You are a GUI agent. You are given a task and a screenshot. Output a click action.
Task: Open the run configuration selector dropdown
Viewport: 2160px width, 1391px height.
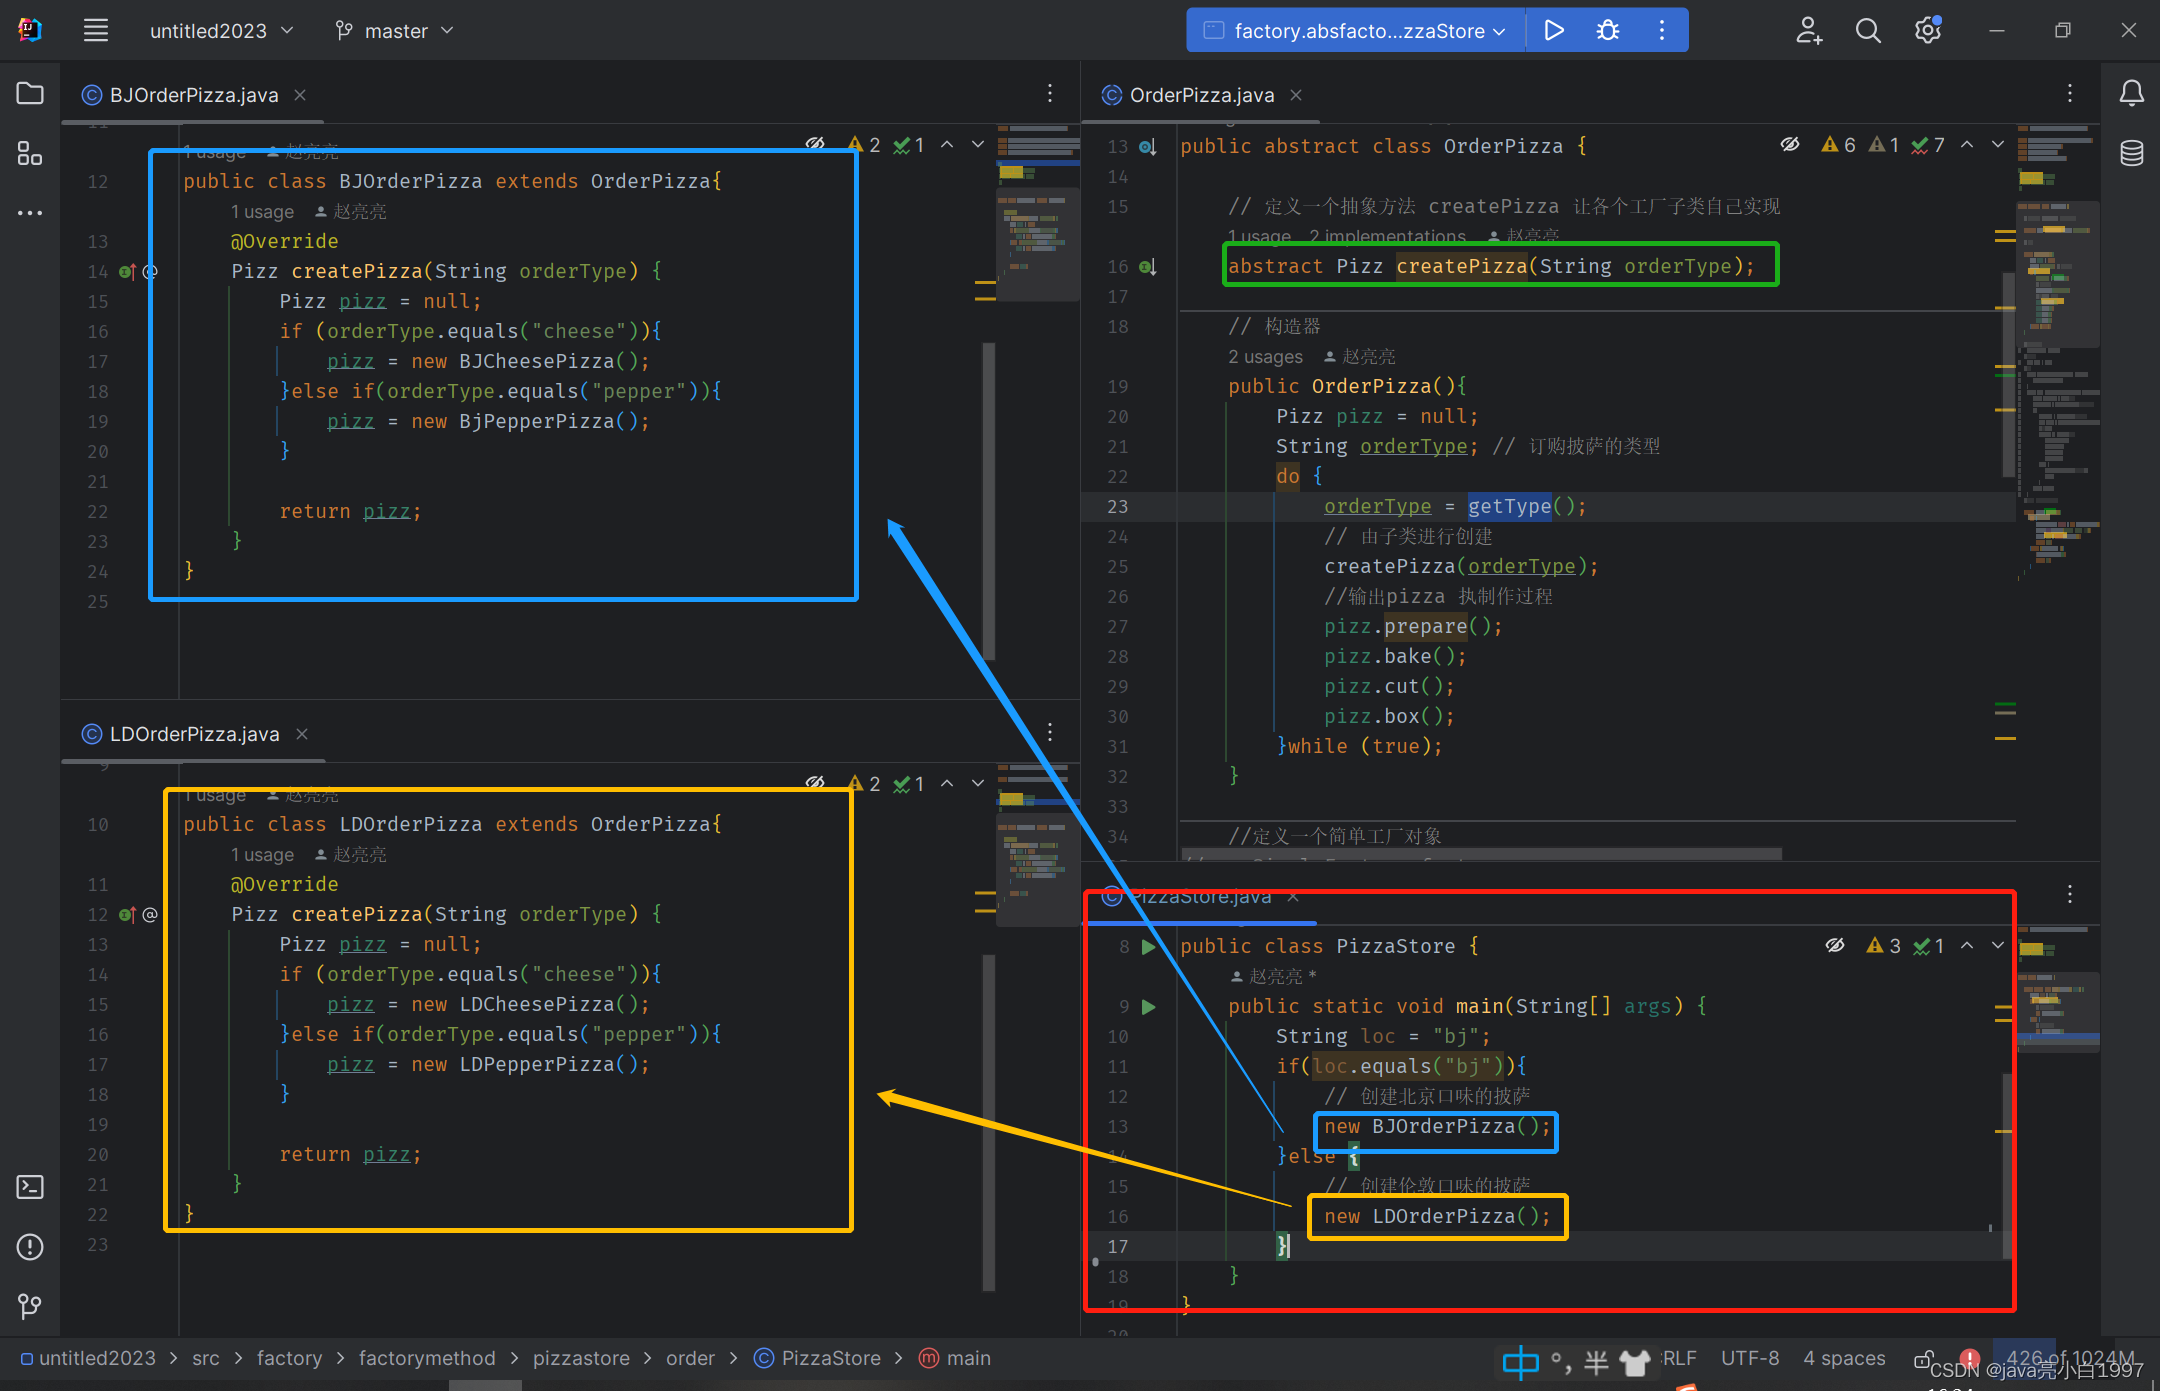[x=1357, y=31]
